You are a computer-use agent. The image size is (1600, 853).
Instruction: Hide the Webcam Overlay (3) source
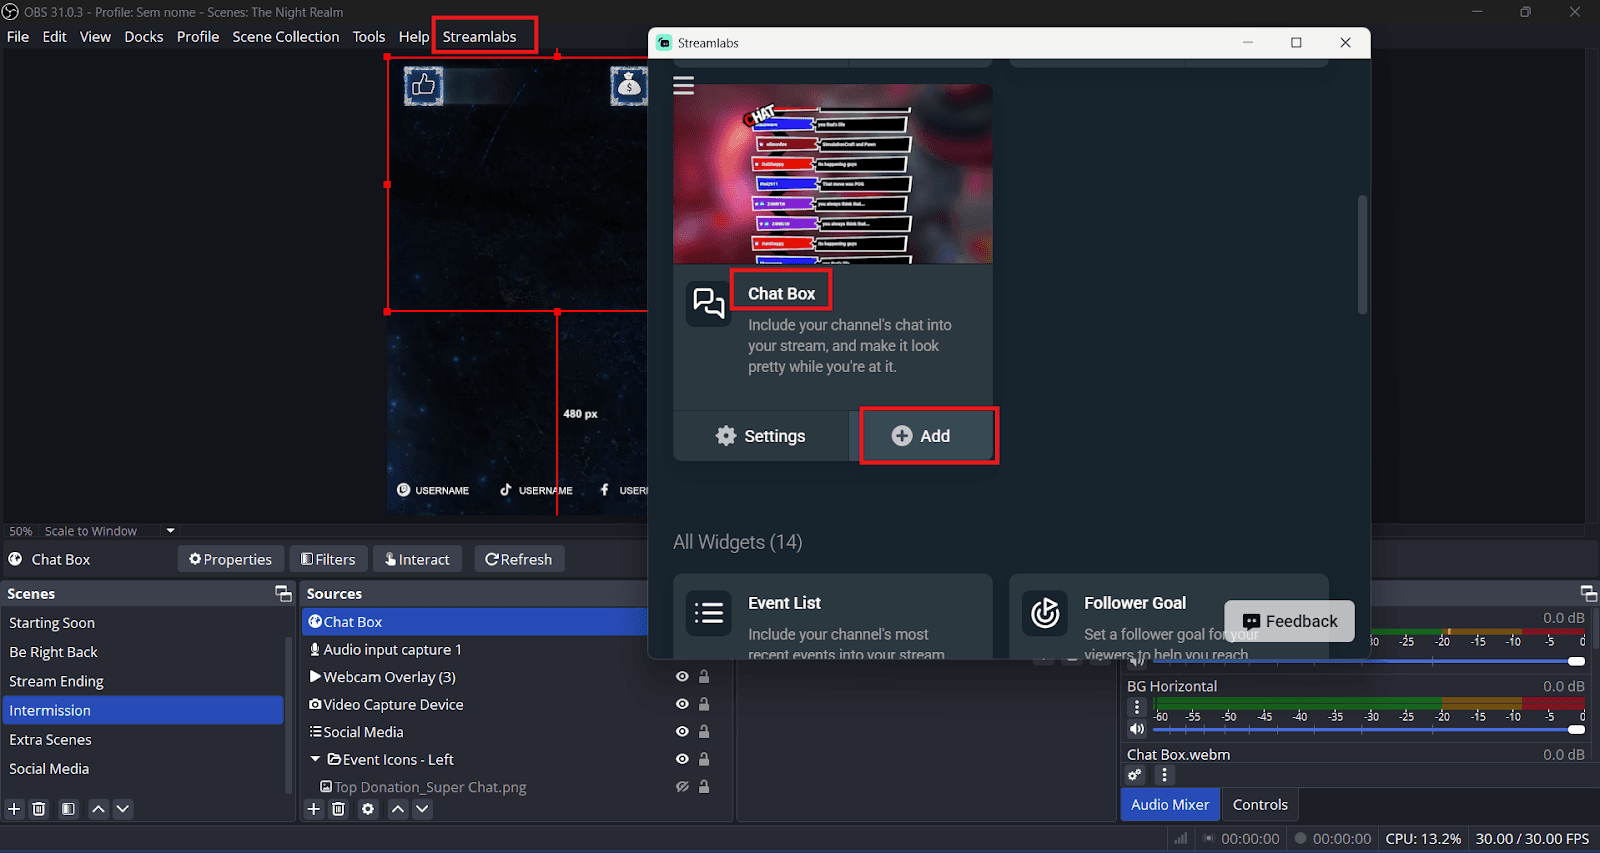click(x=682, y=677)
